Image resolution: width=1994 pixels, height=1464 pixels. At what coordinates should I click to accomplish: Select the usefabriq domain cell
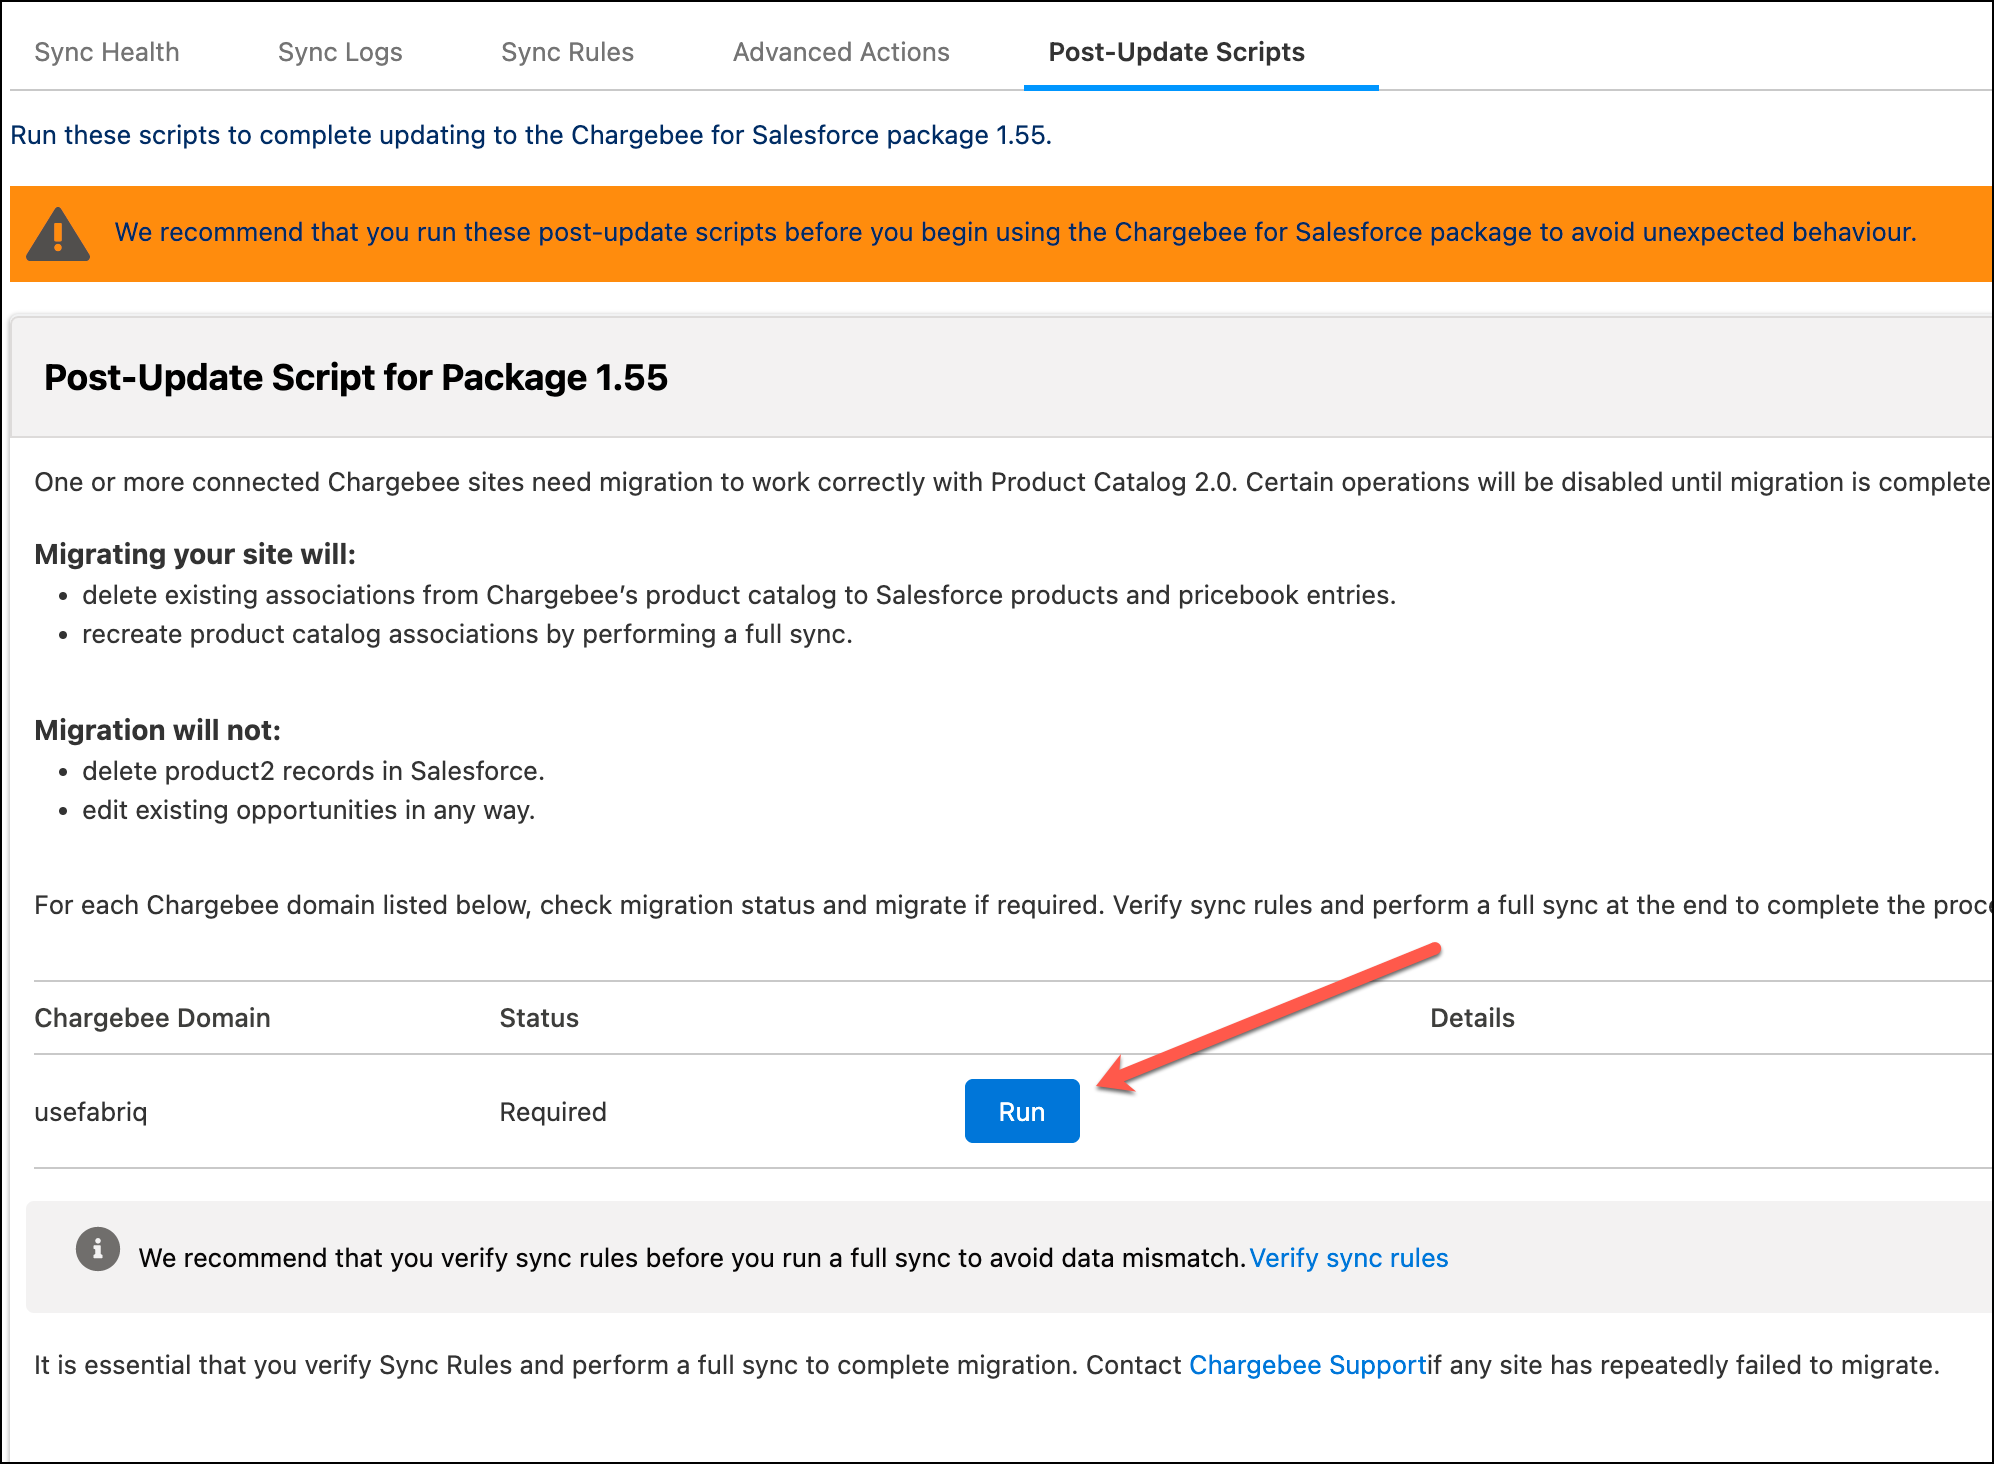91,1112
